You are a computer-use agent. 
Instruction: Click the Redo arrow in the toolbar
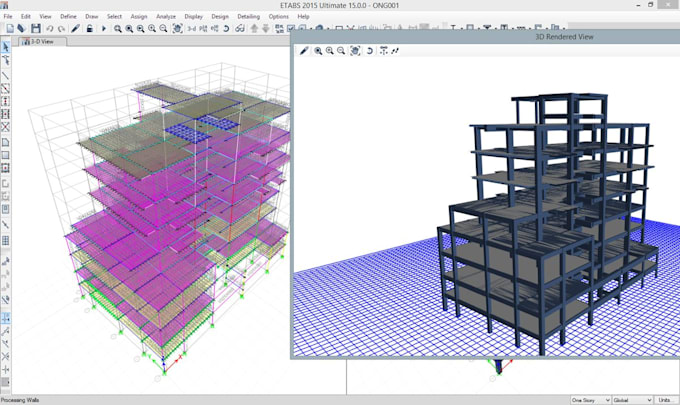tap(61, 28)
